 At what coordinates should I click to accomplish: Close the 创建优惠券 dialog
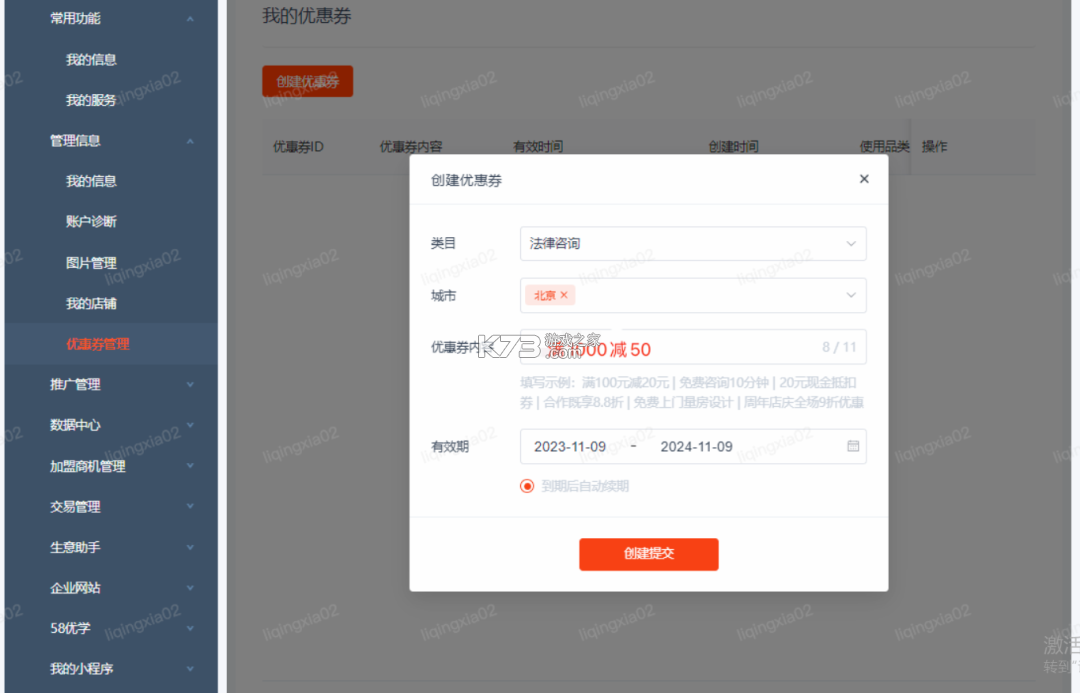pos(864,179)
